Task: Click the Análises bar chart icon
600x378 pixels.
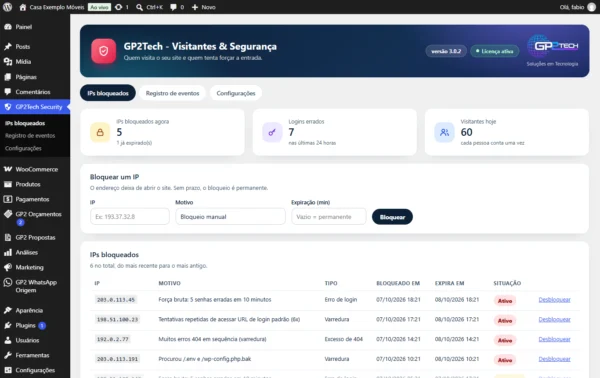Action: [8, 253]
